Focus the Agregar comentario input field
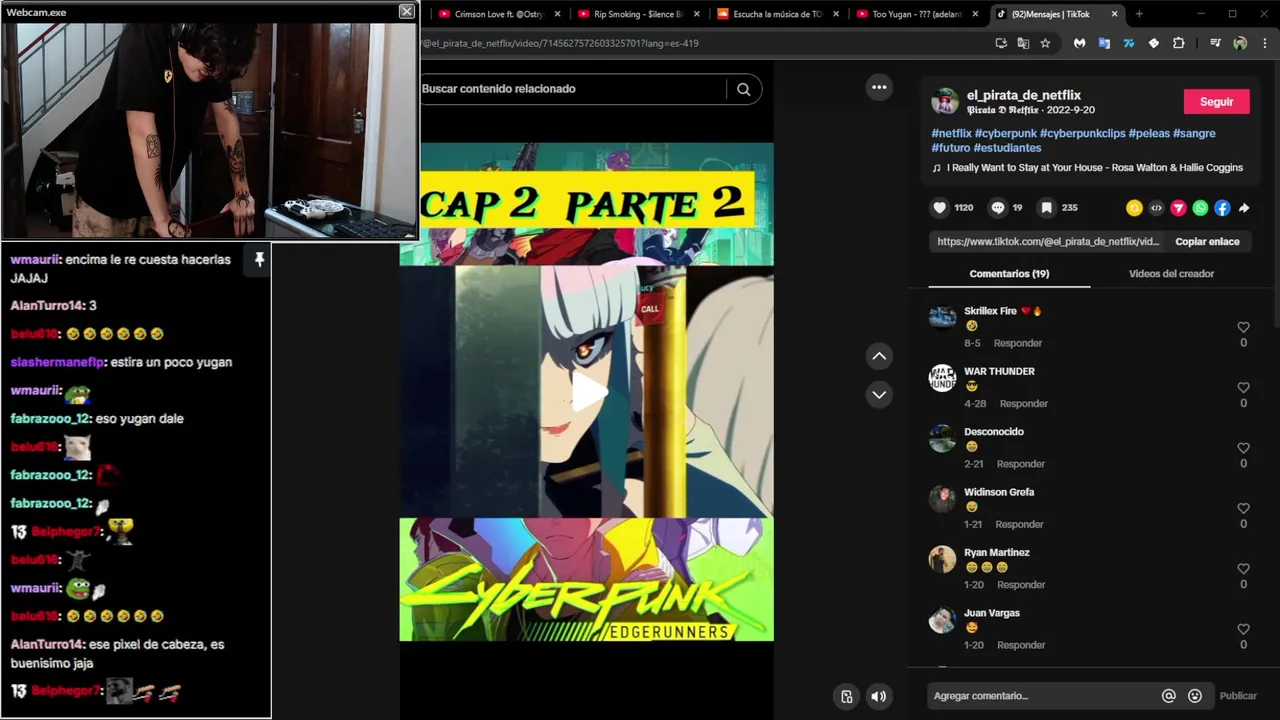 click(1040, 696)
